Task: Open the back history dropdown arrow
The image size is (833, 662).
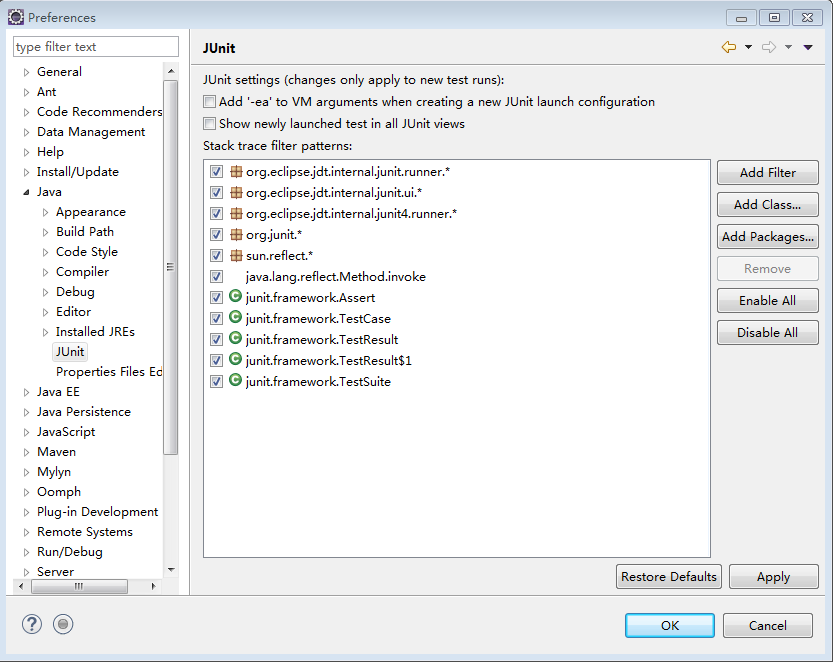Action: (748, 47)
